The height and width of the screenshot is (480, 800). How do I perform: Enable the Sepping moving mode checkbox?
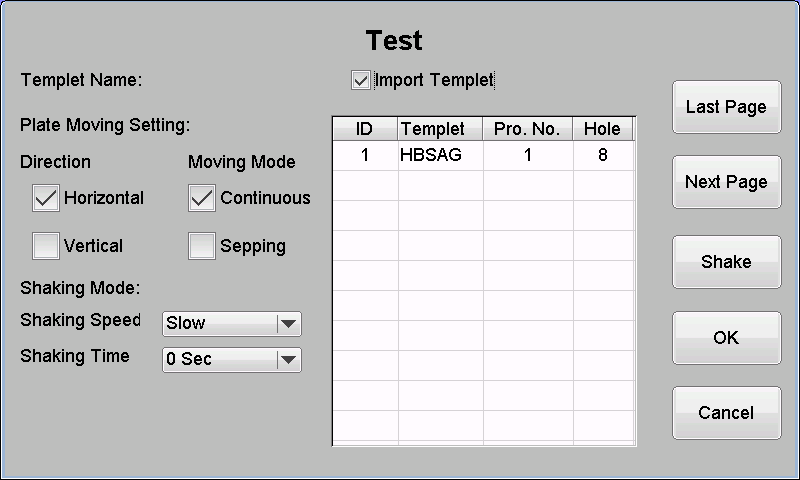(202, 246)
